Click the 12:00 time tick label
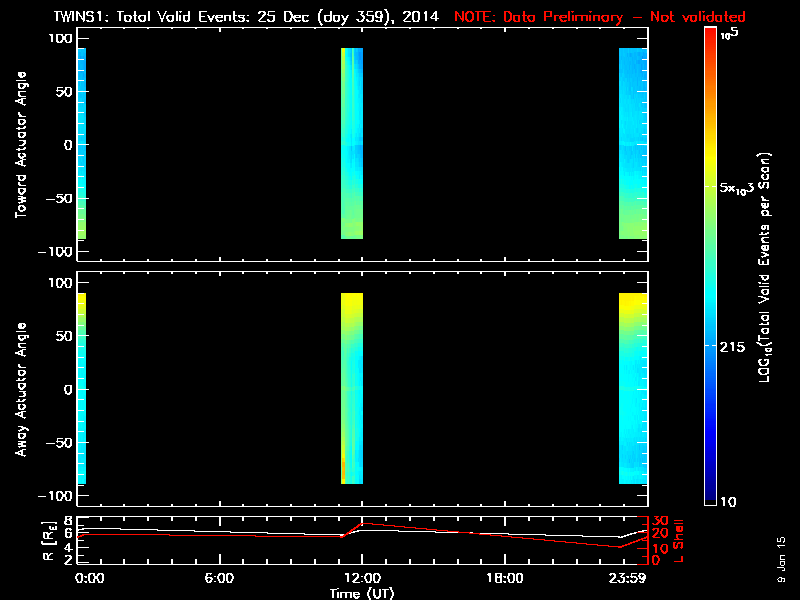Screen dimensions: 800x600 pyautogui.click(x=361, y=578)
